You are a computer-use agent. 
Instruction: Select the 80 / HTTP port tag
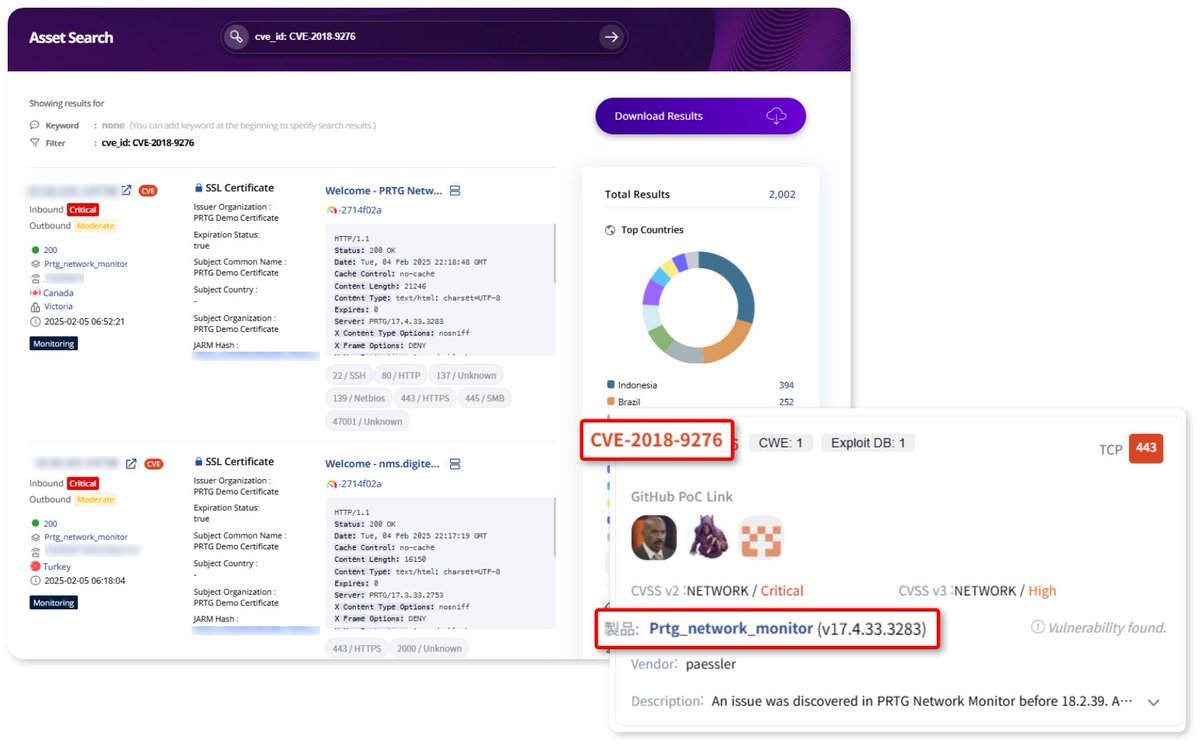(x=399, y=375)
